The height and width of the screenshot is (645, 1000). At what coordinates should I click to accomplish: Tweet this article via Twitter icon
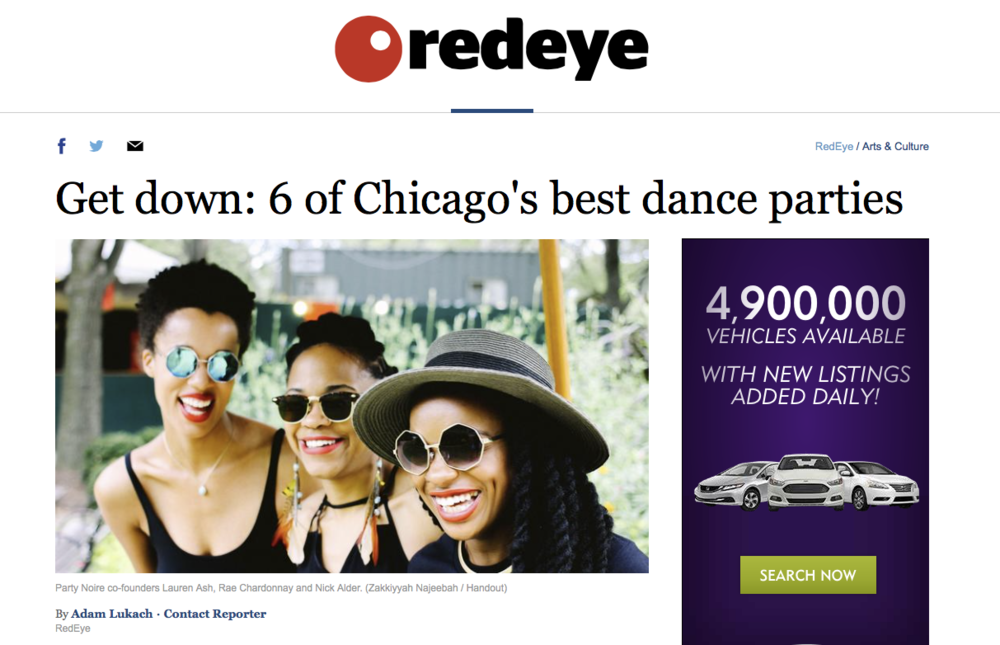click(x=96, y=146)
